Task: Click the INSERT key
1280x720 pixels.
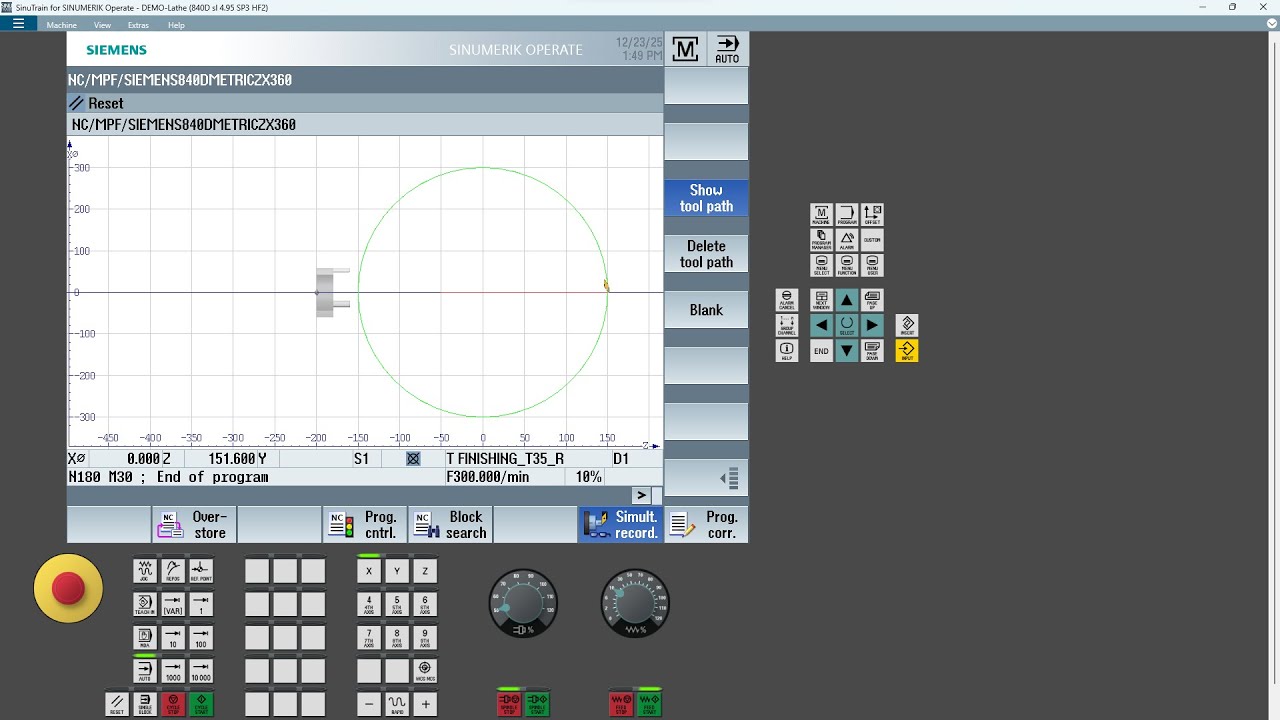Action: coord(907,325)
